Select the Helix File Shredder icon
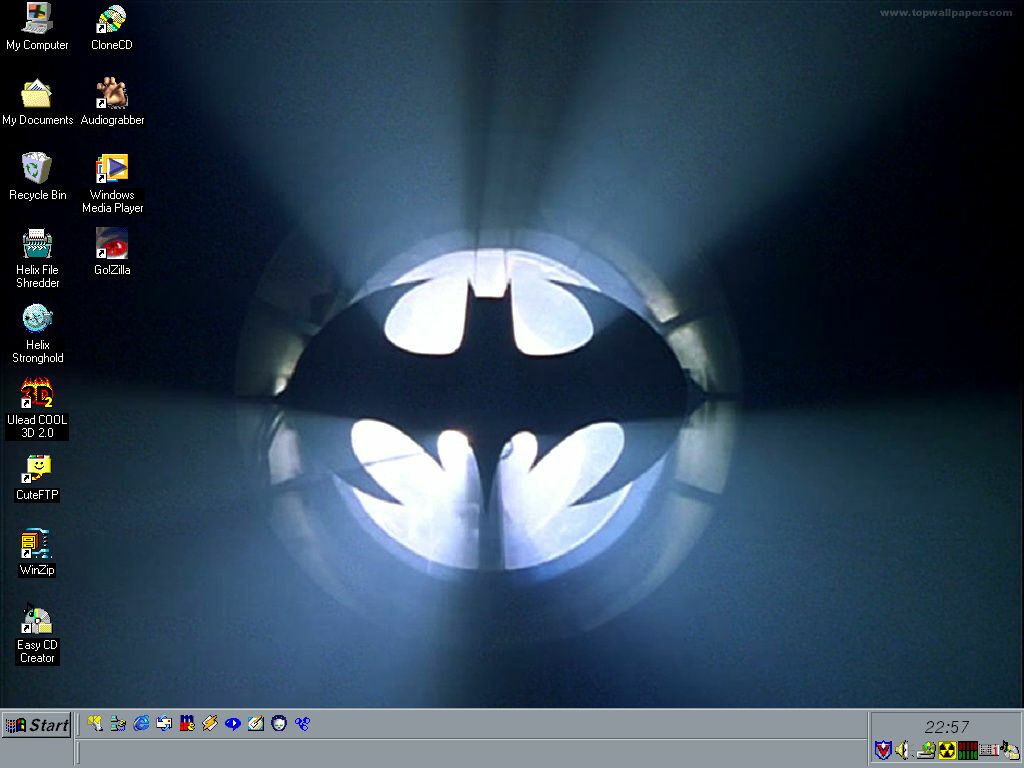Image resolution: width=1024 pixels, height=768 pixels. [37, 244]
